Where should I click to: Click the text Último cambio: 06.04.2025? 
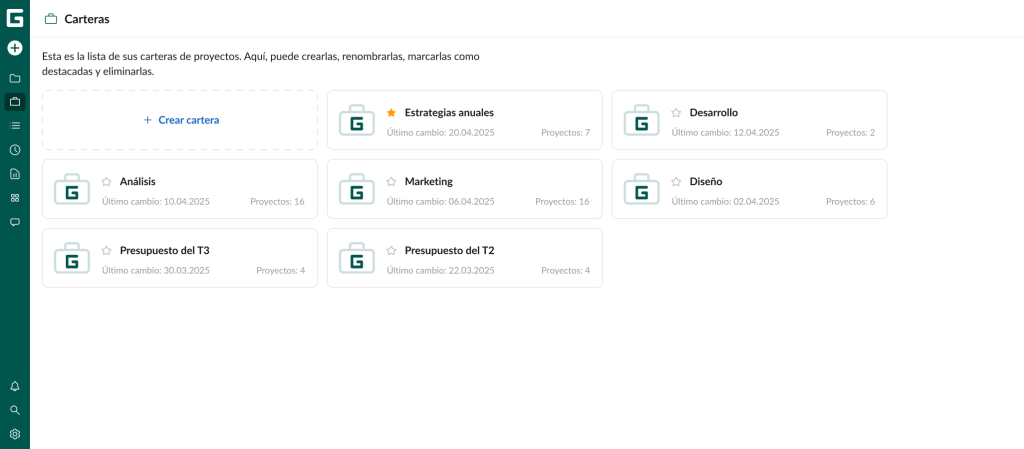pos(441,202)
